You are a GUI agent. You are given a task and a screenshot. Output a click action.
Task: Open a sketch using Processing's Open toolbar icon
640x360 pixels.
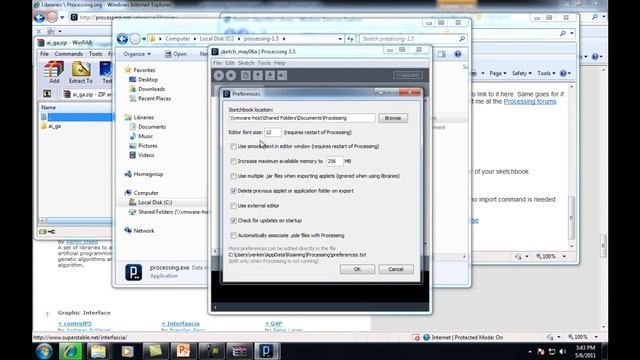click(258, 75)
